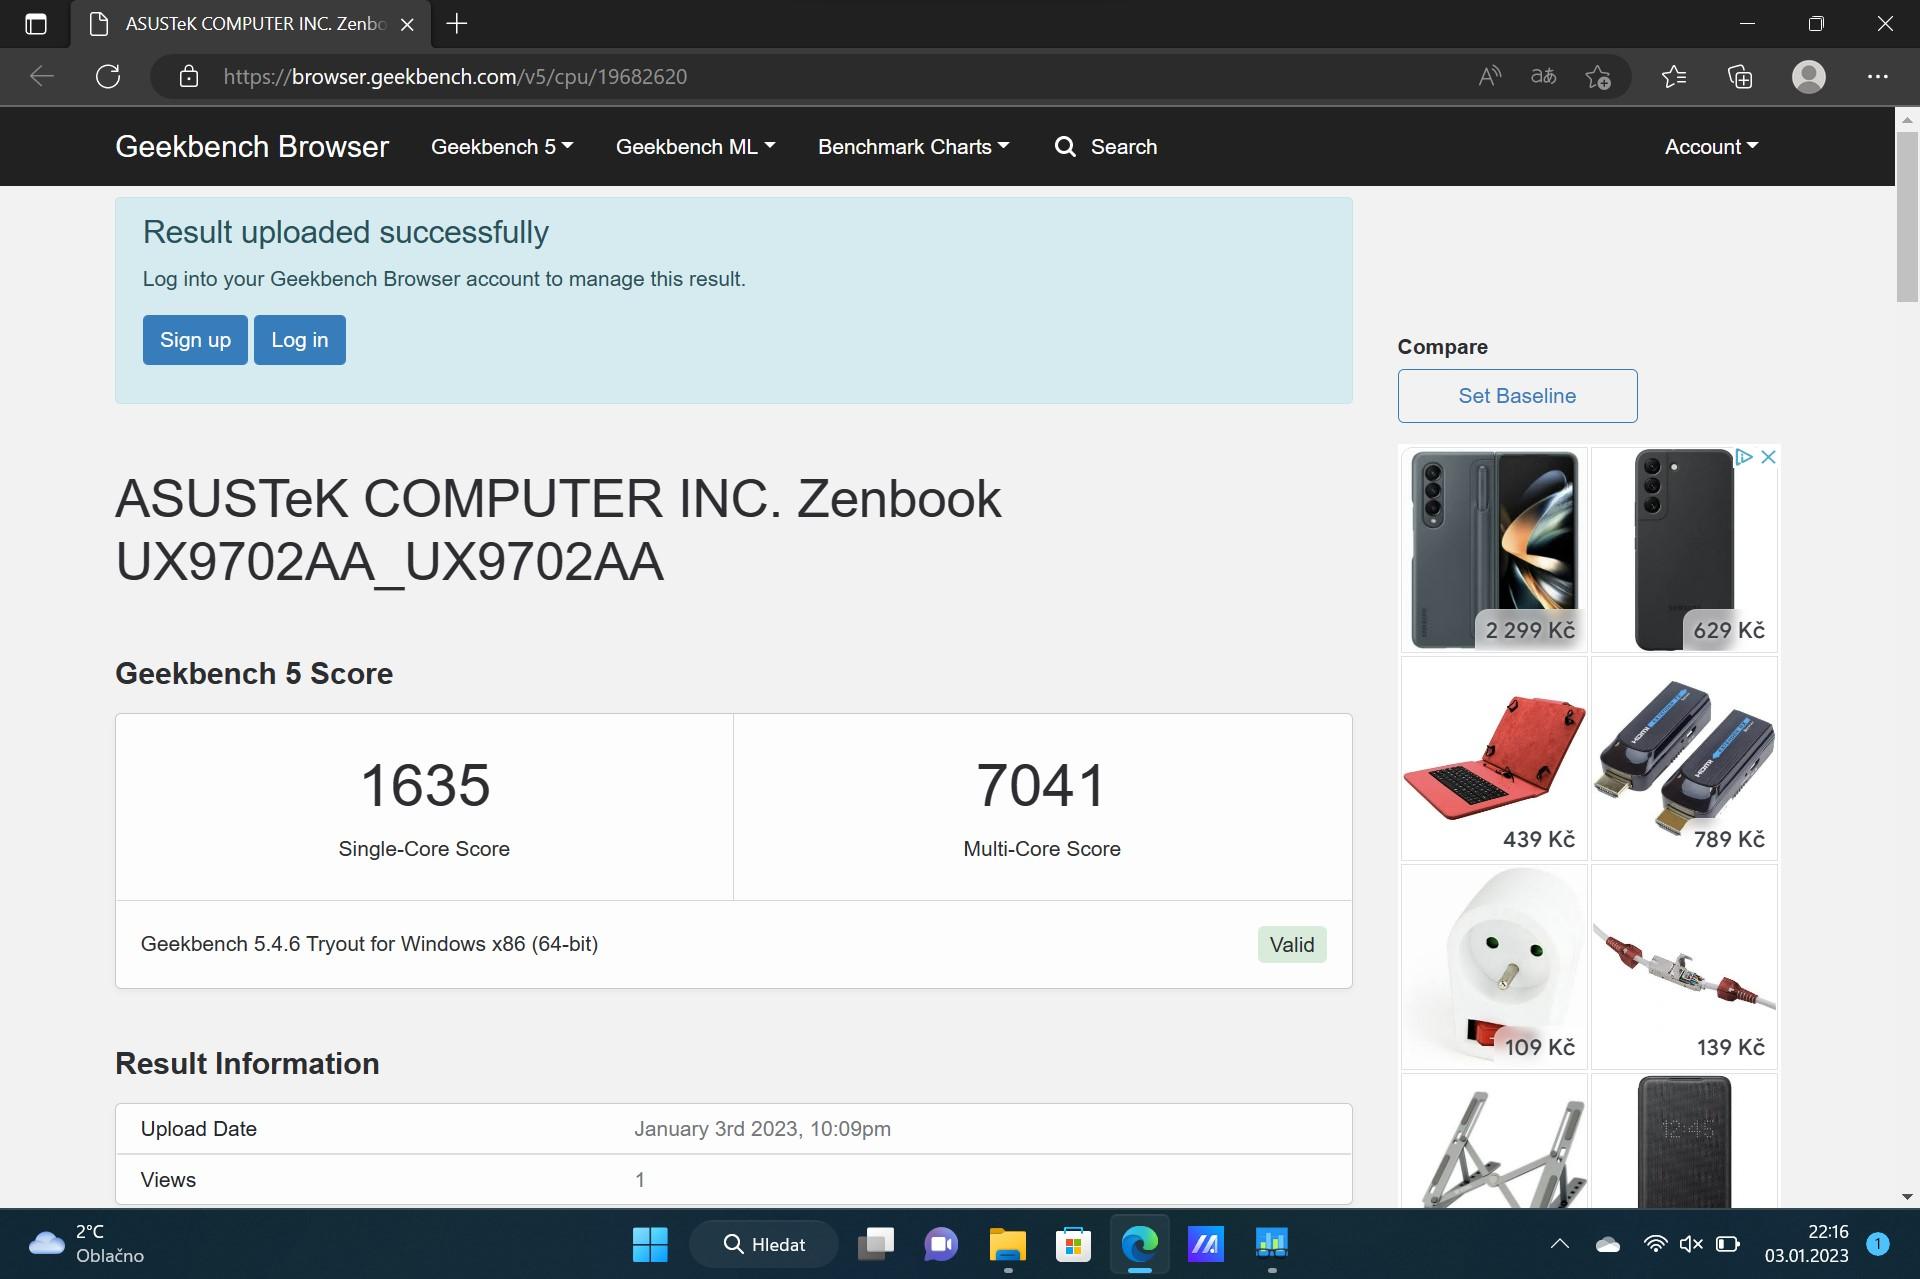View site info lock icon
The width and height of the screenshot is (1920, 1279).
point(189,77)
